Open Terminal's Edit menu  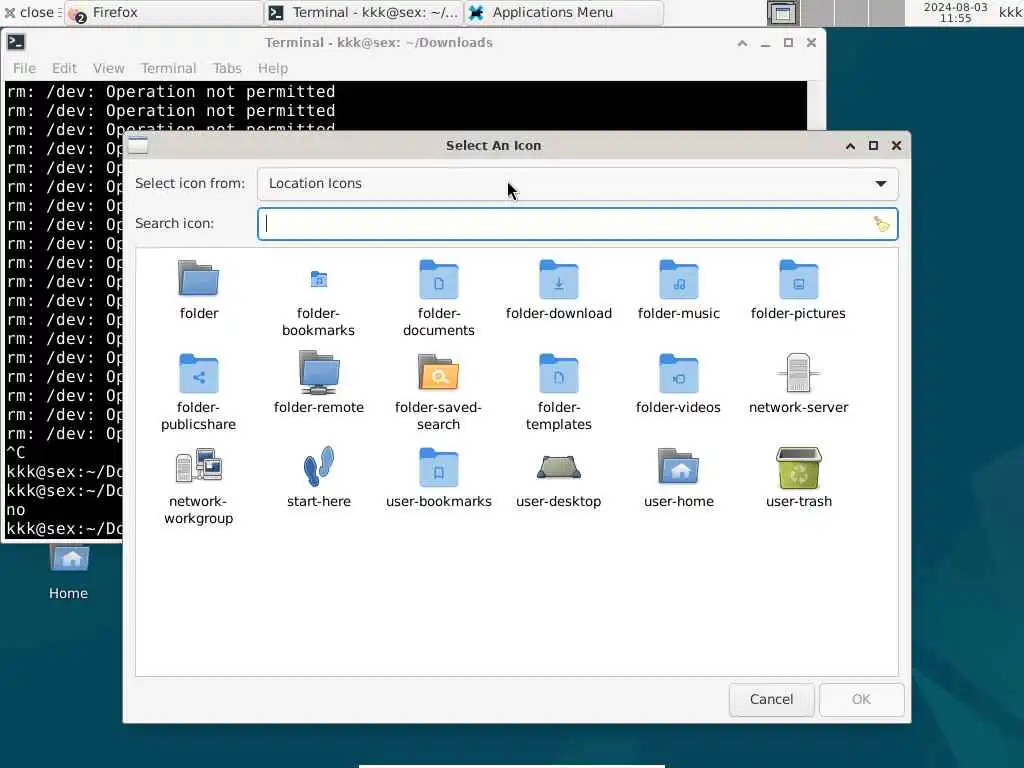(64, 68)
